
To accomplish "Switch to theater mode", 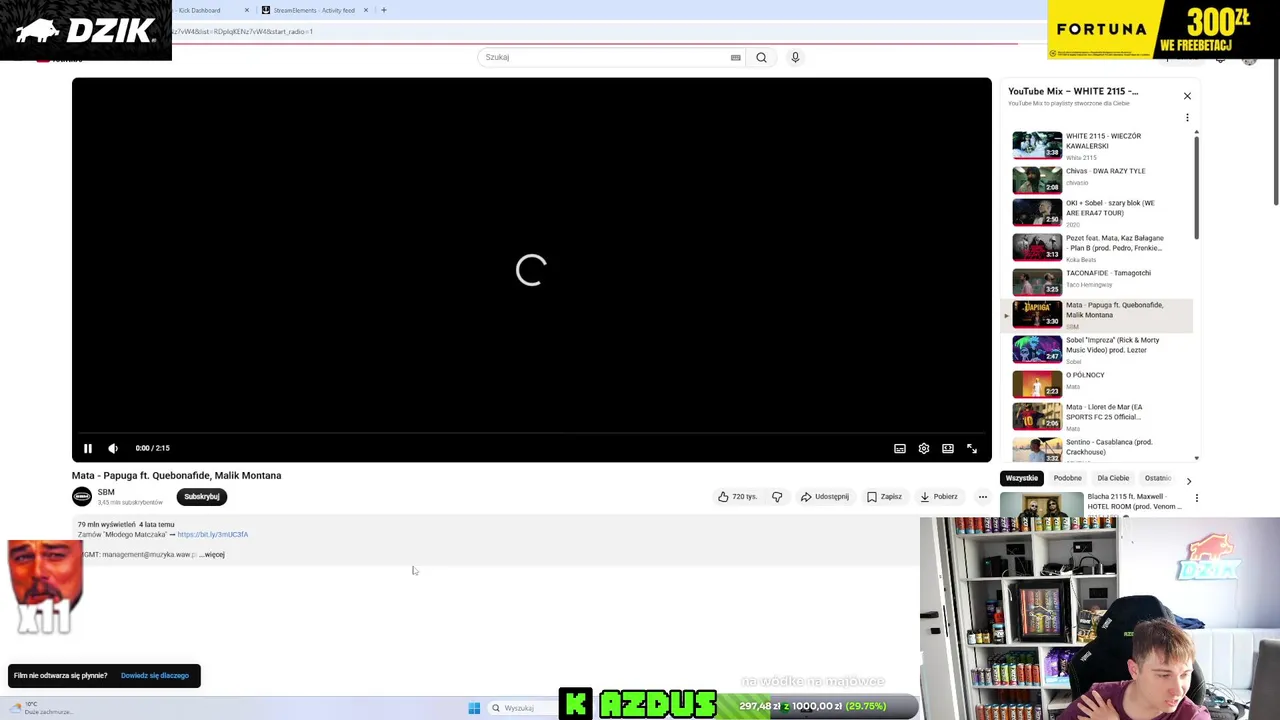I will [948, 449].
